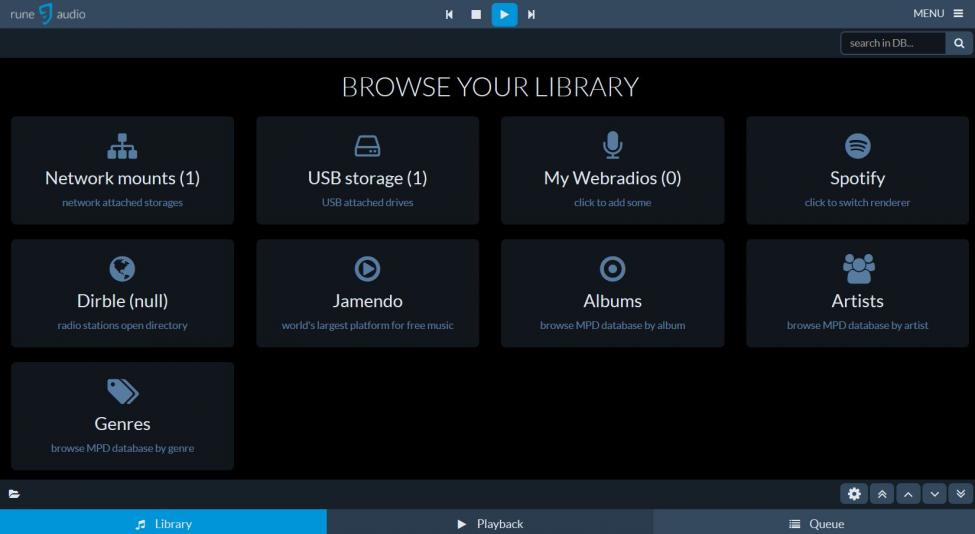Viewport: 975px width, 534px height.
Task: Open the gear settings button
Action: tap(854, 494)
